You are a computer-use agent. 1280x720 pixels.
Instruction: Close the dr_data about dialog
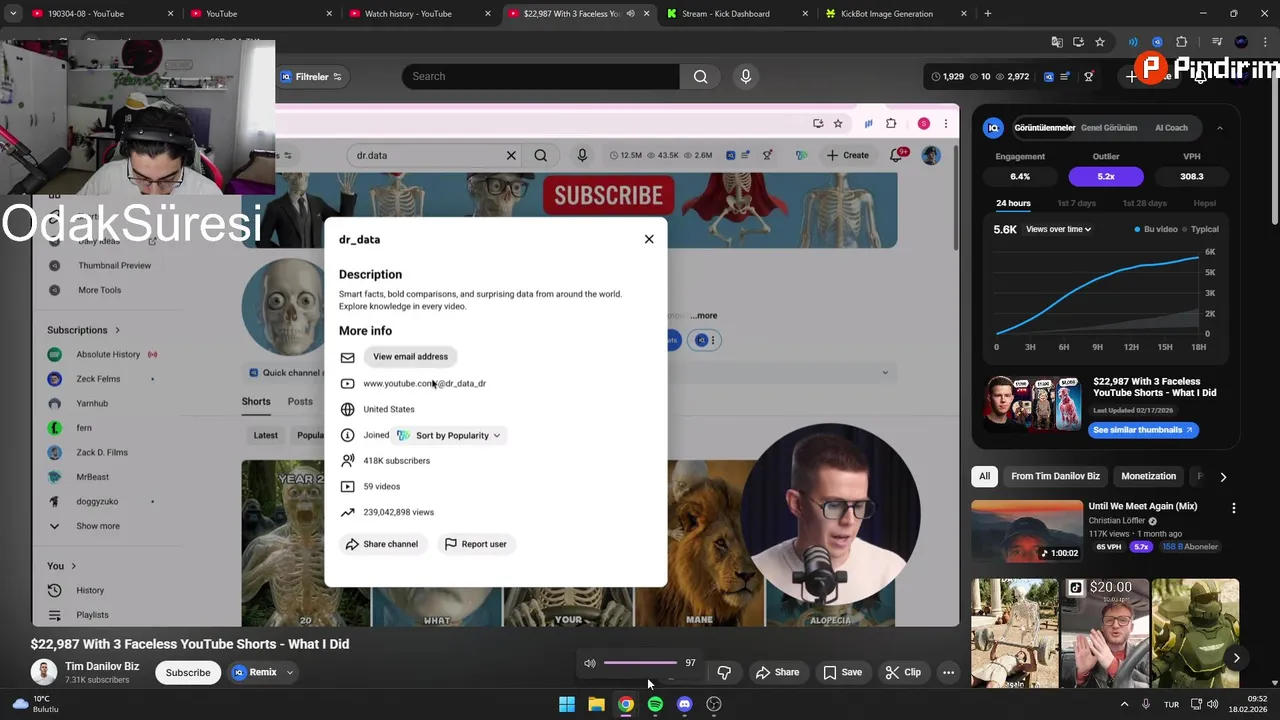point(649,239)
